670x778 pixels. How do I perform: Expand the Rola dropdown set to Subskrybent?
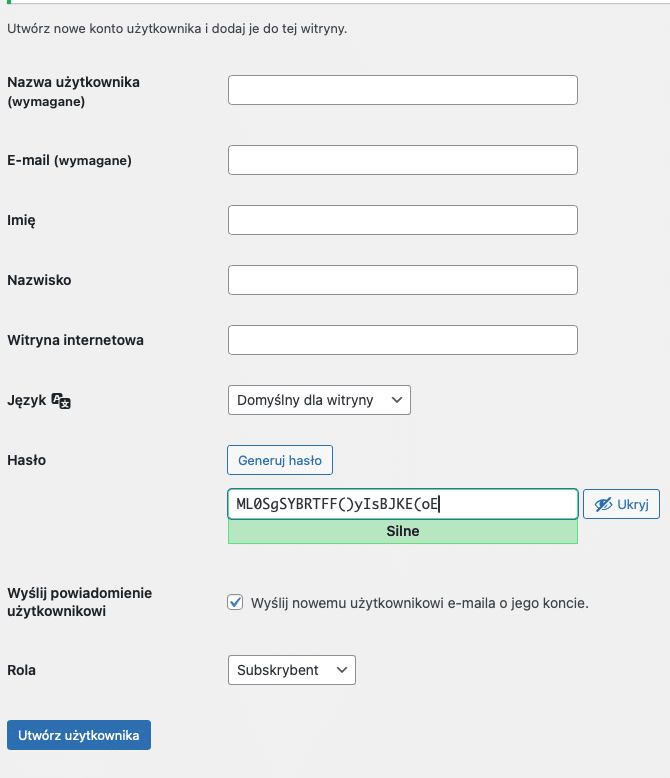point(291,670)
